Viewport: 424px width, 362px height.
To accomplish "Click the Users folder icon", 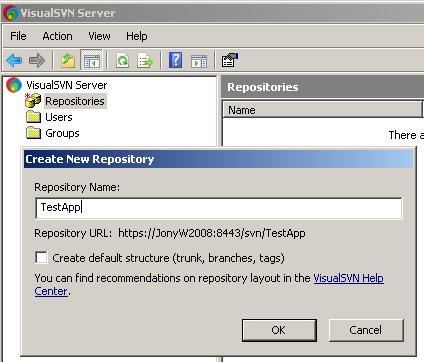I will (33, 117).
